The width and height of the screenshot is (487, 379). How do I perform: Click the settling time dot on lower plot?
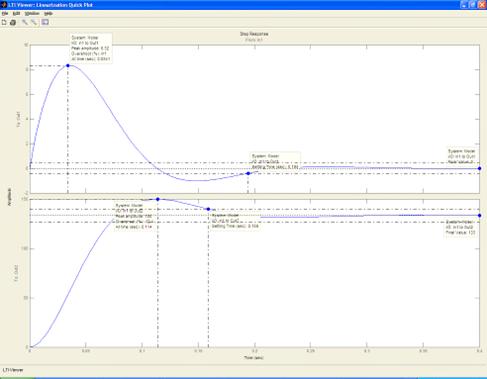pos(208,209)
